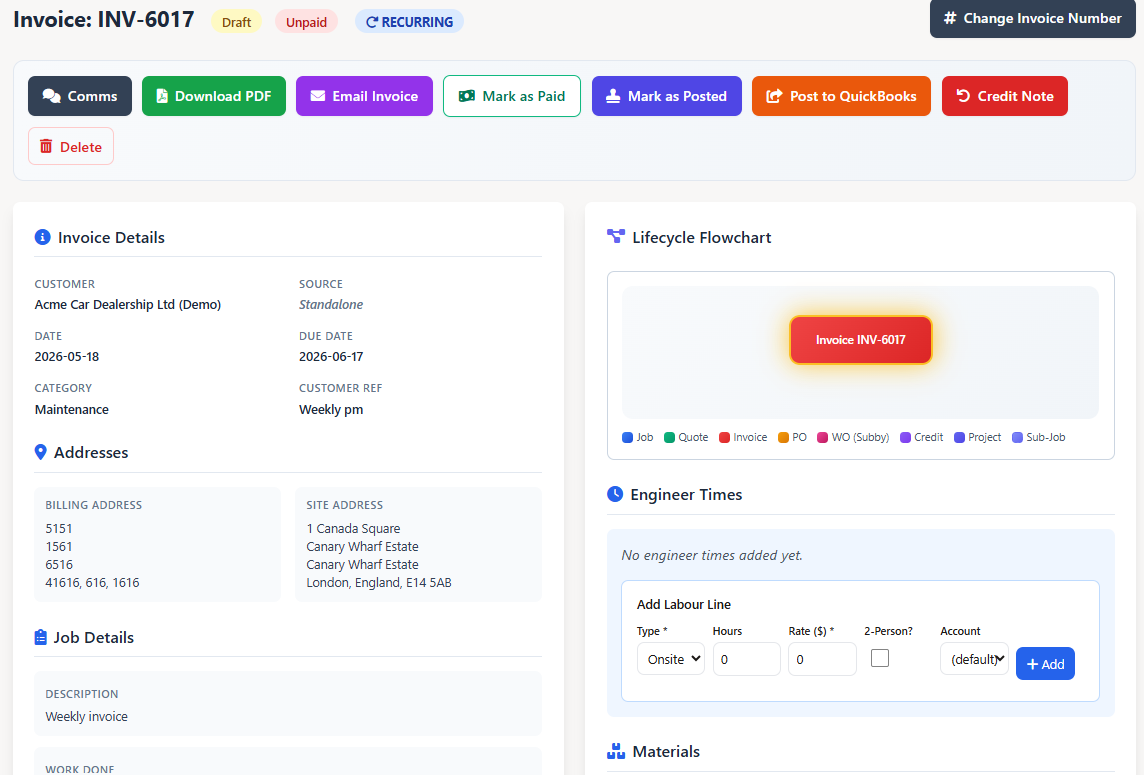Click the Unpaid status badge
This screenshot has height=775, width=1144.
[x=306, y=22]
